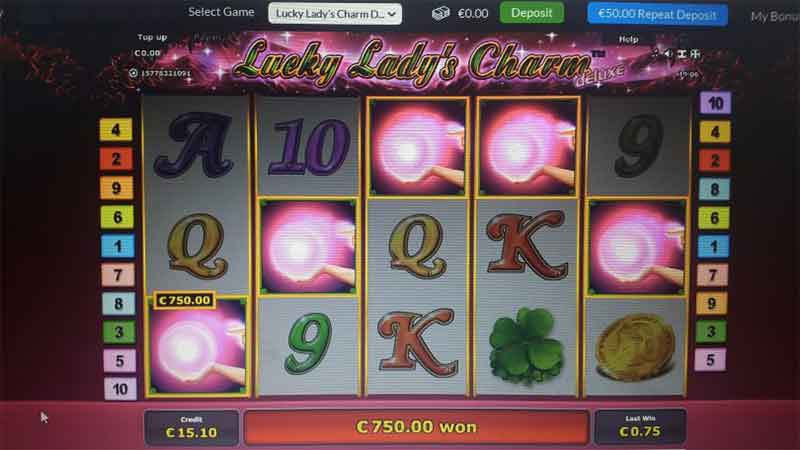Click the session ID target icon
This screenshot has height=450, width=800.
point(133,73)
